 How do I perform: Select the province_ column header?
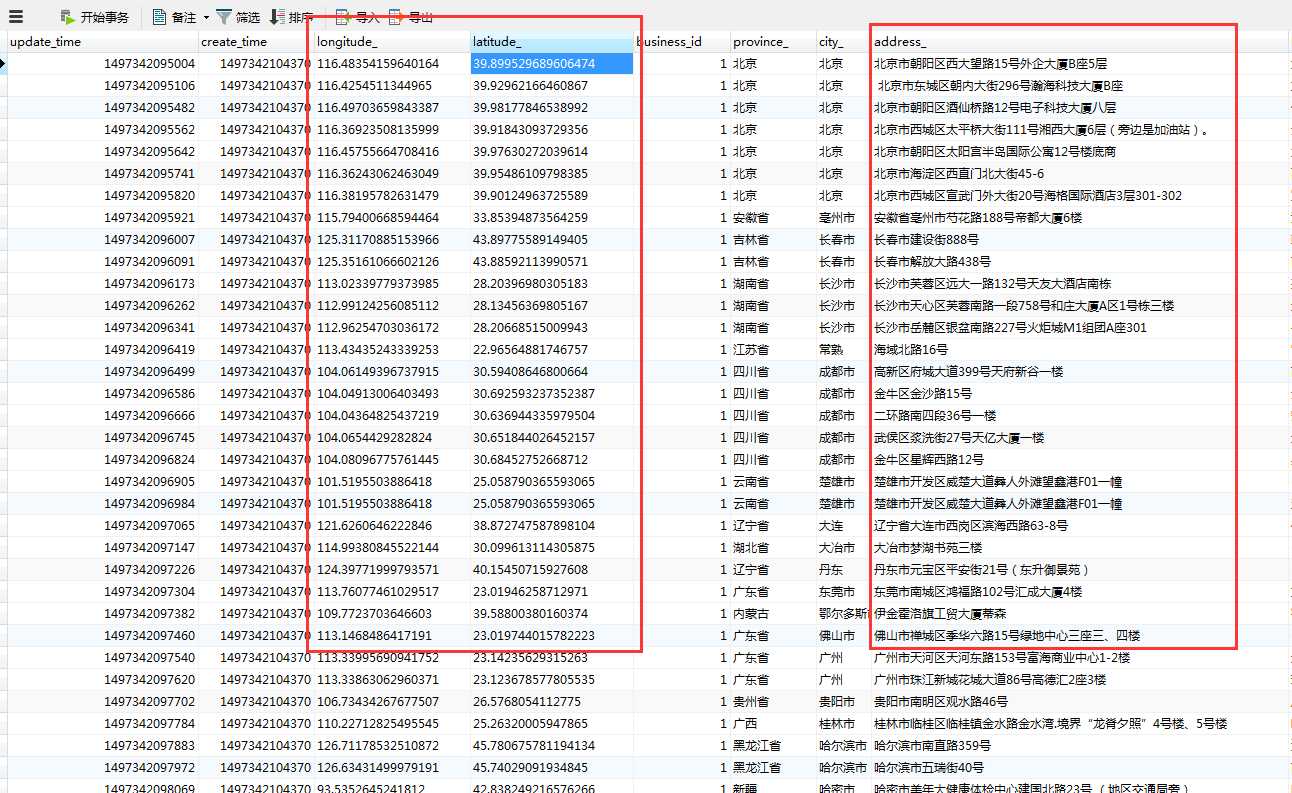(773, 42)
